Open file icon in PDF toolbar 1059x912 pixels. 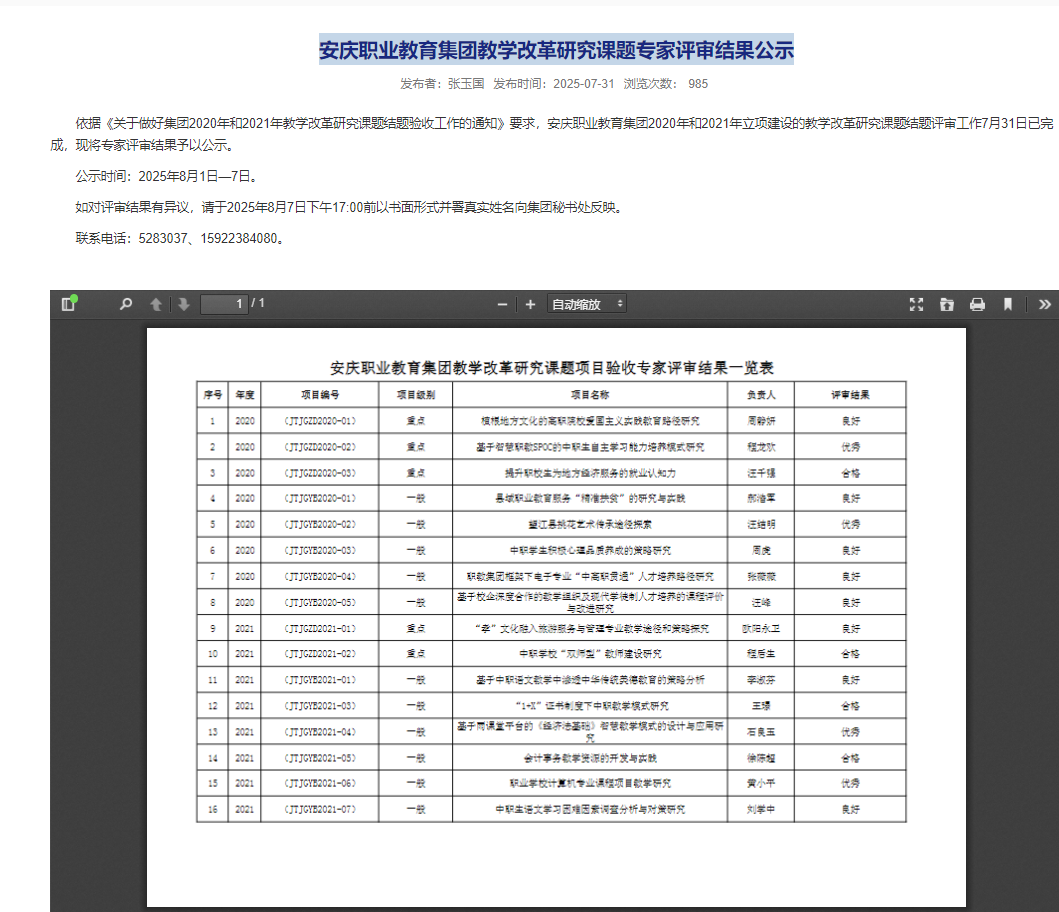(x=947, y=305)
